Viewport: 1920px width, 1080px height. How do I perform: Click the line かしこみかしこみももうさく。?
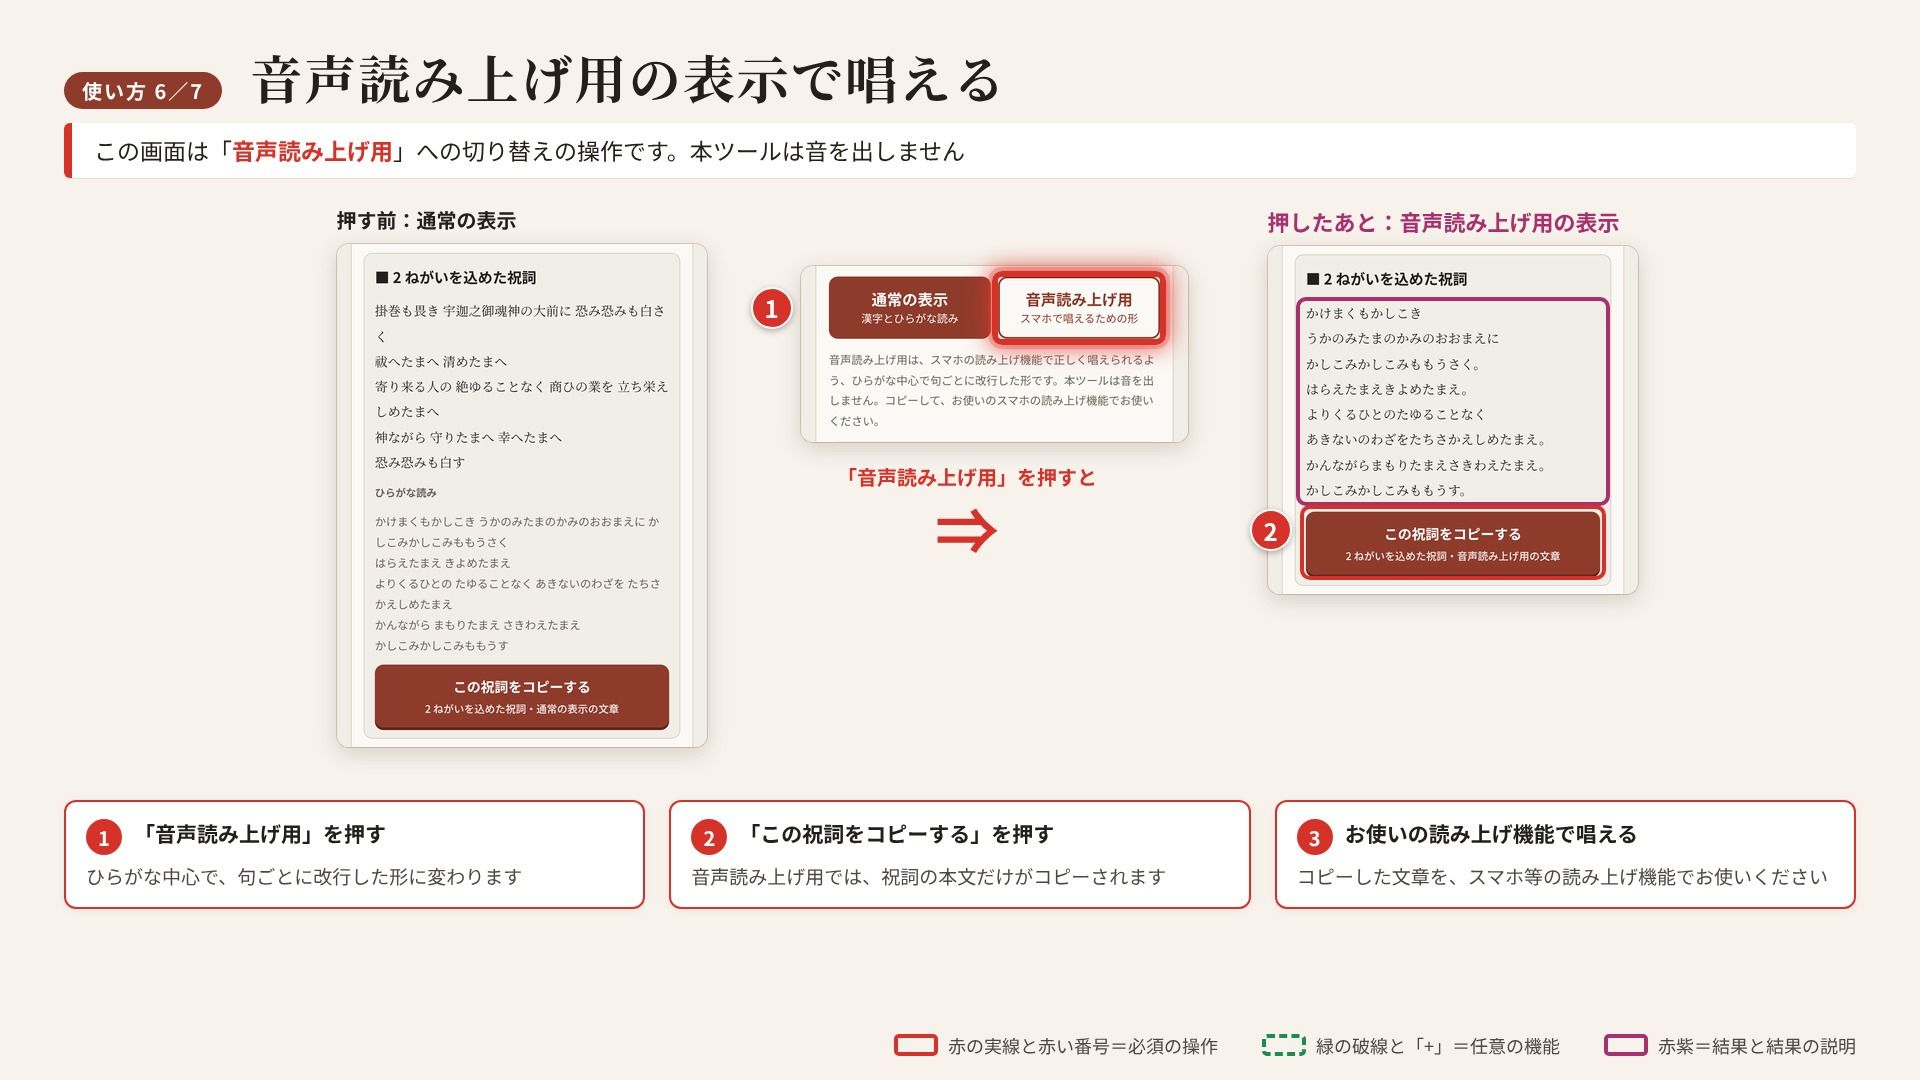click(1394, 365)
